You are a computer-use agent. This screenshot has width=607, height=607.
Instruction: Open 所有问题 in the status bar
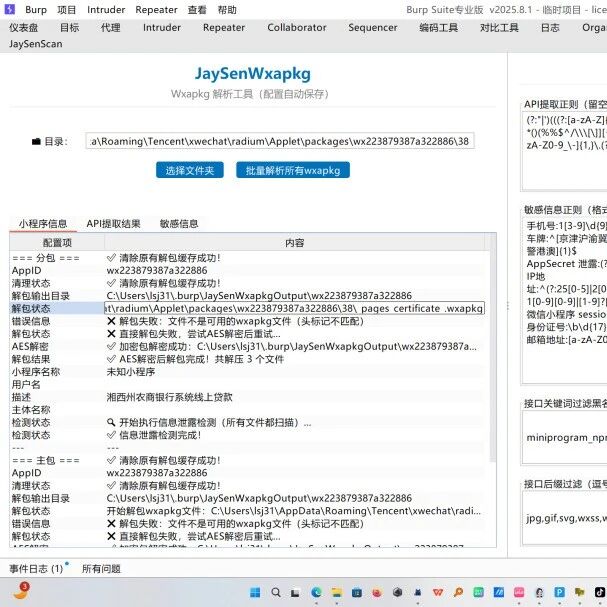101,569
